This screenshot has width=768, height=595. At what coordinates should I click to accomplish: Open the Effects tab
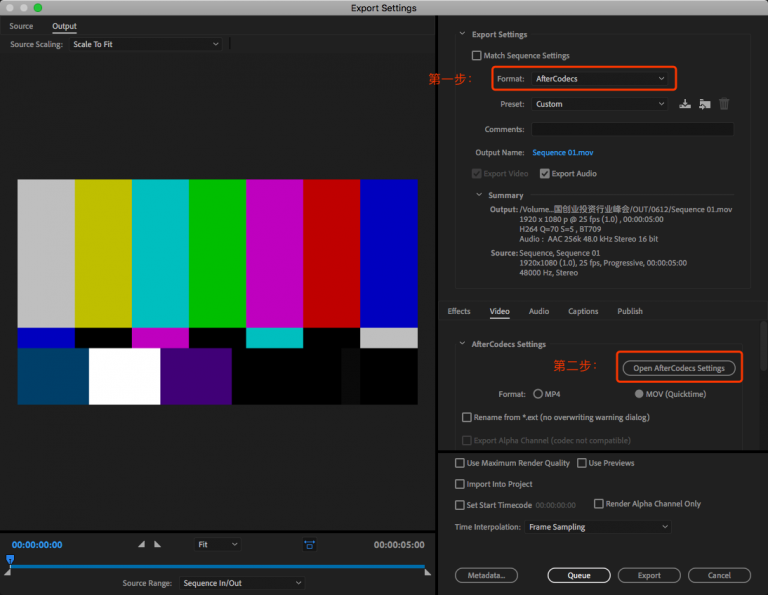point(459,311)
